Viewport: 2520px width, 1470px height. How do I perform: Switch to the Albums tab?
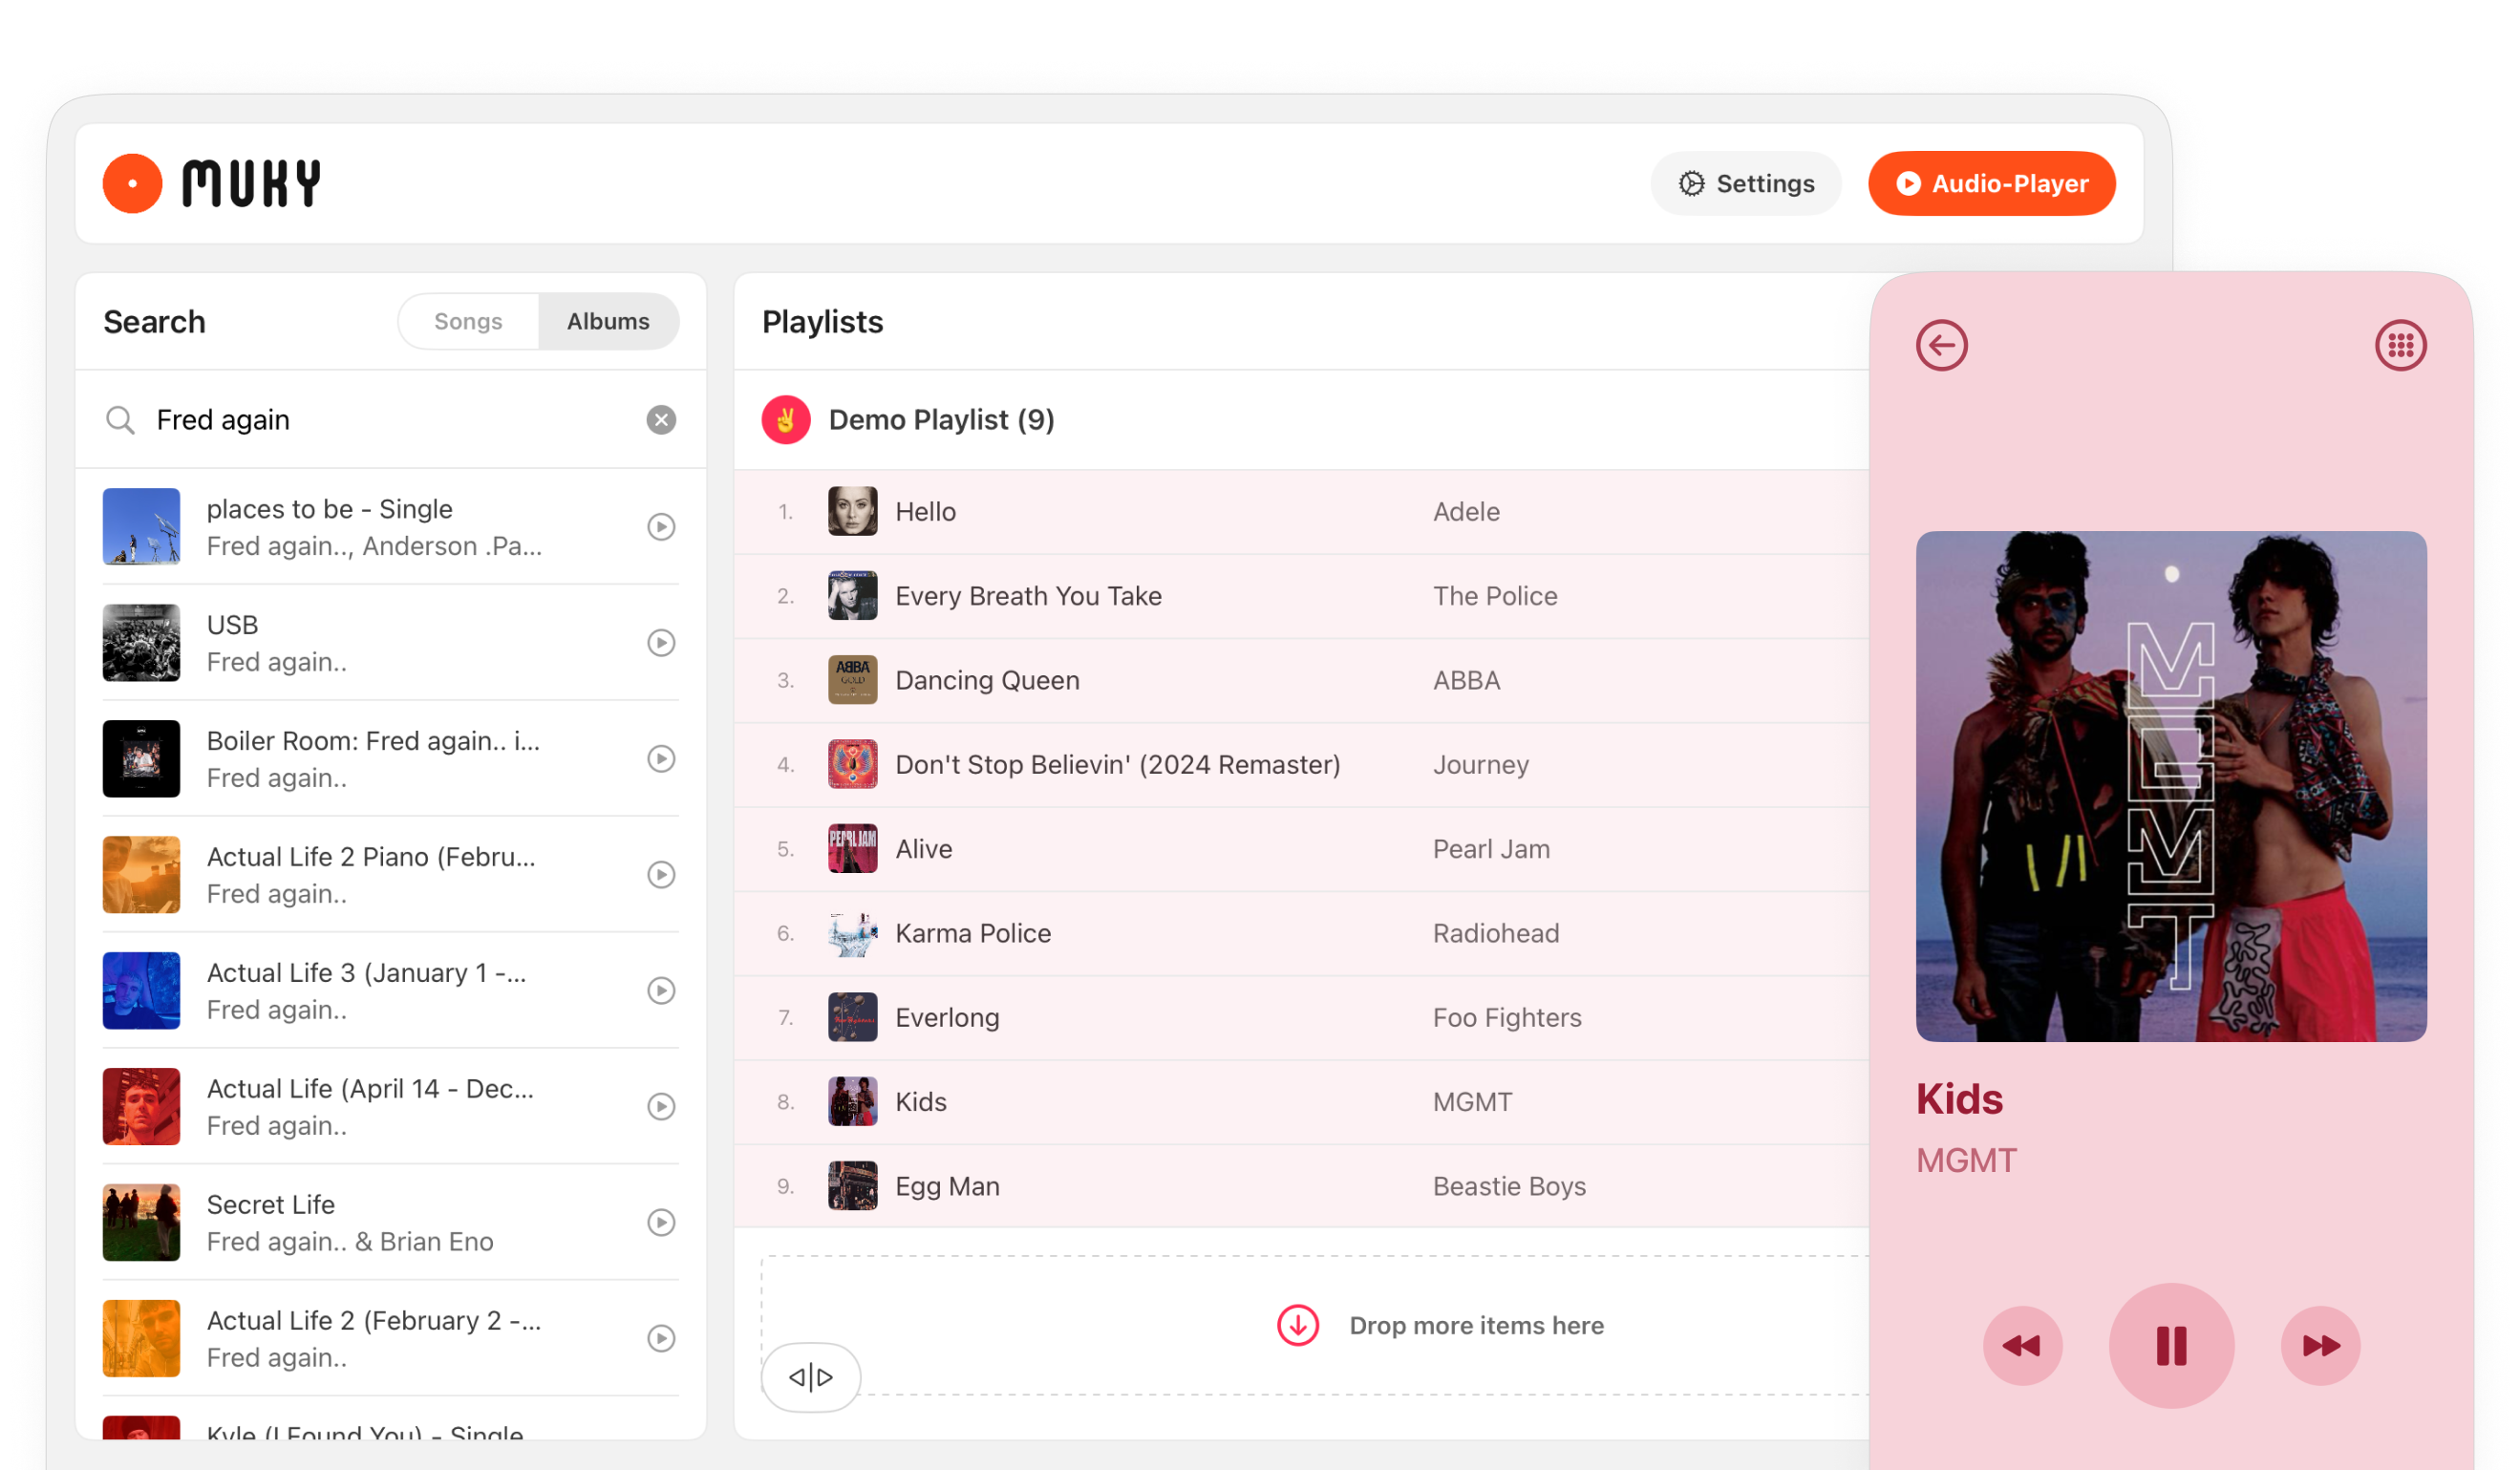click(608, 321)
